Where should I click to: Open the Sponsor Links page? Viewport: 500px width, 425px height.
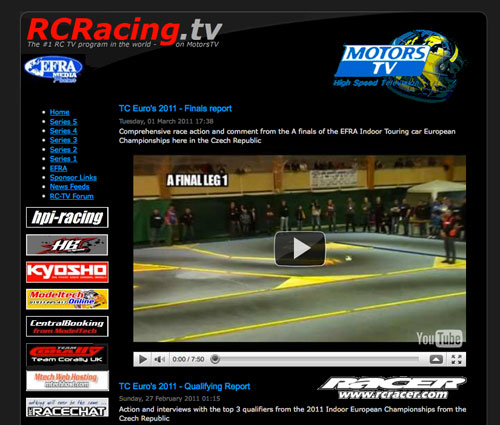click(x=73, y=178)
